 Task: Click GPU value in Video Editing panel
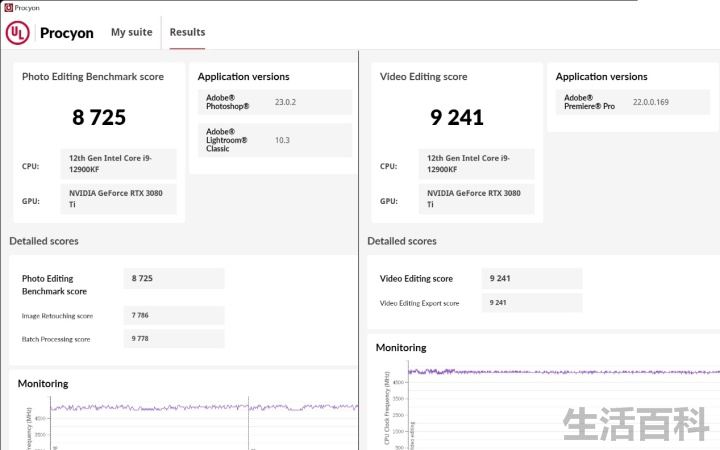point(476,199)
